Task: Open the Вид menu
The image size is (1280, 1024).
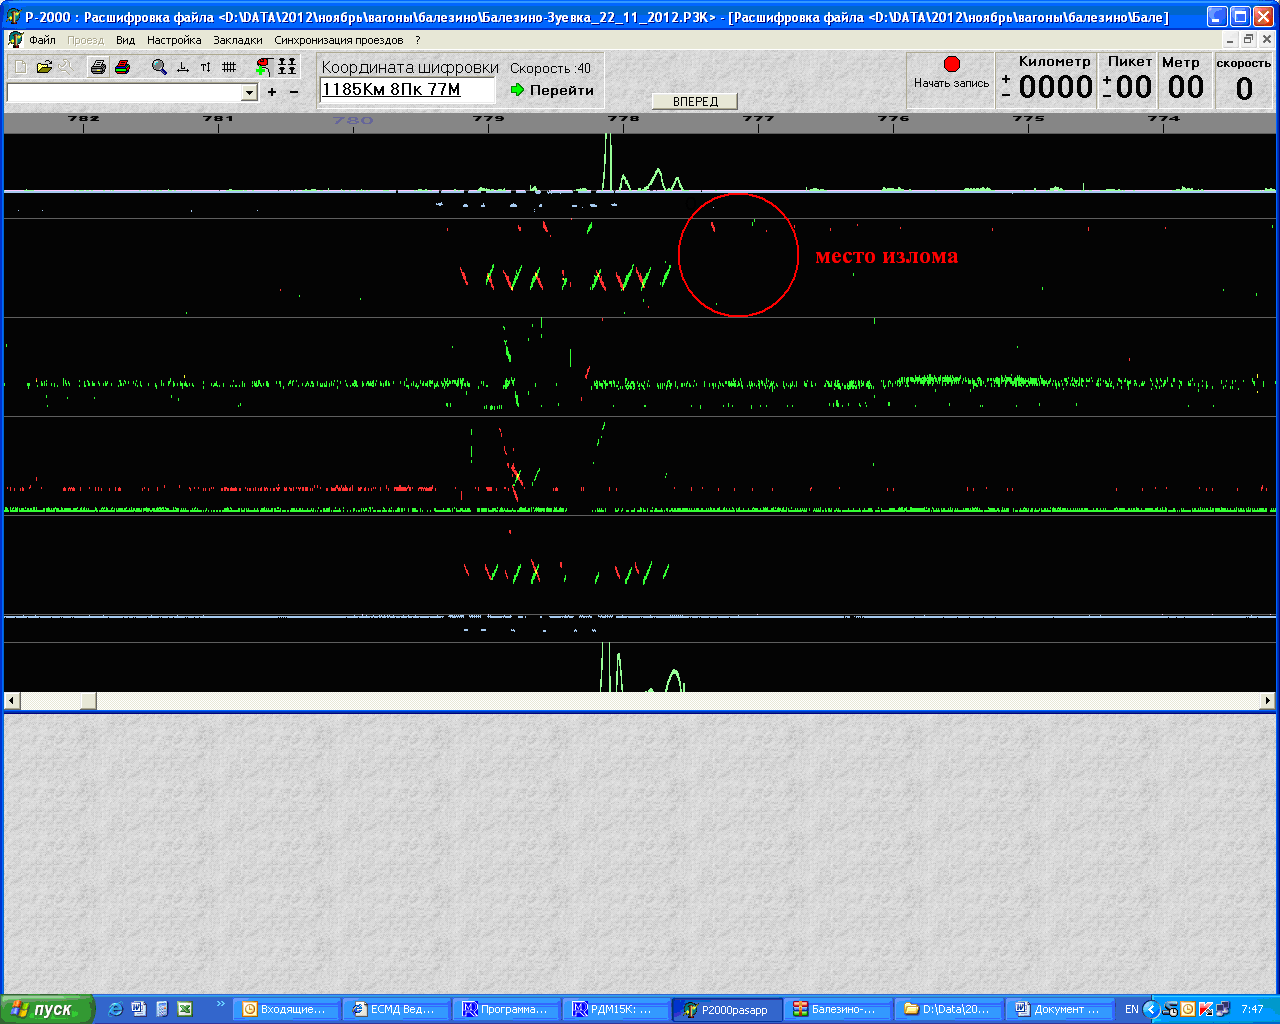Action: click(x=125, y=40)
